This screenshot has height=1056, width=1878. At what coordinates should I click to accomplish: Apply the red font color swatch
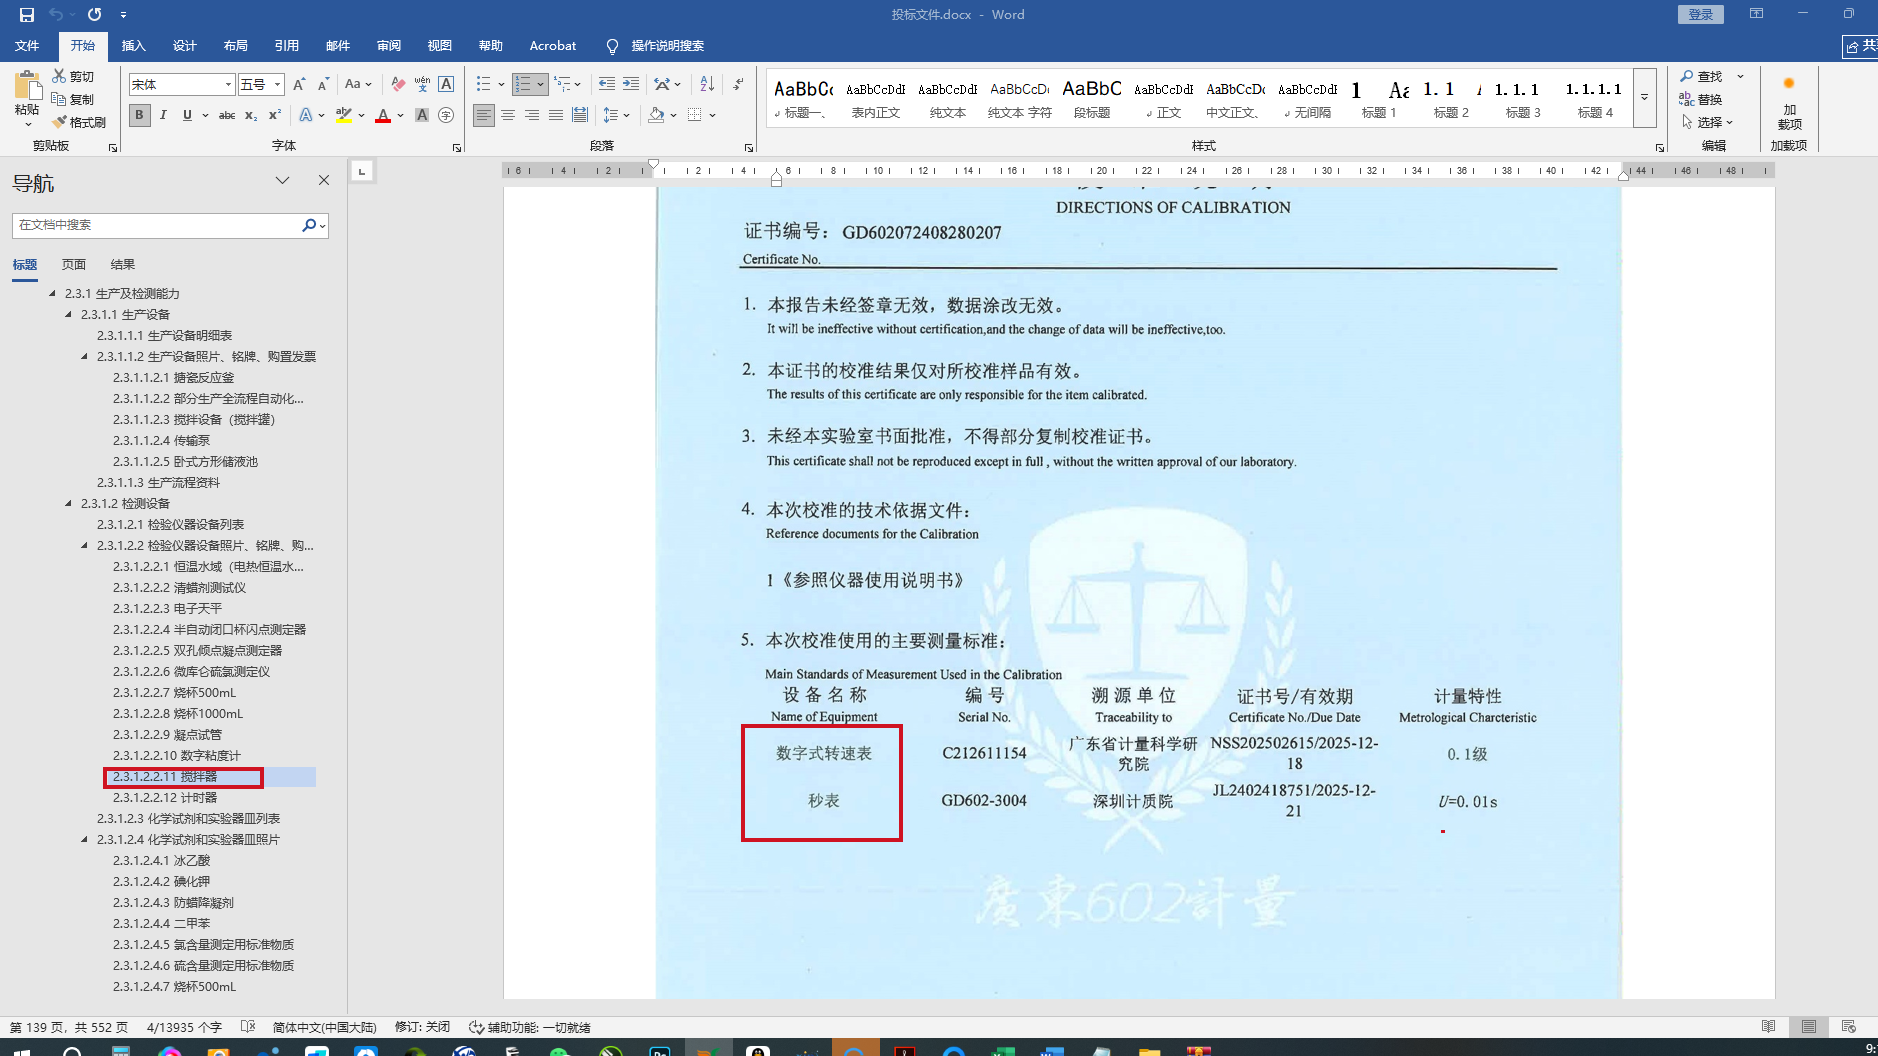(383, 116)
